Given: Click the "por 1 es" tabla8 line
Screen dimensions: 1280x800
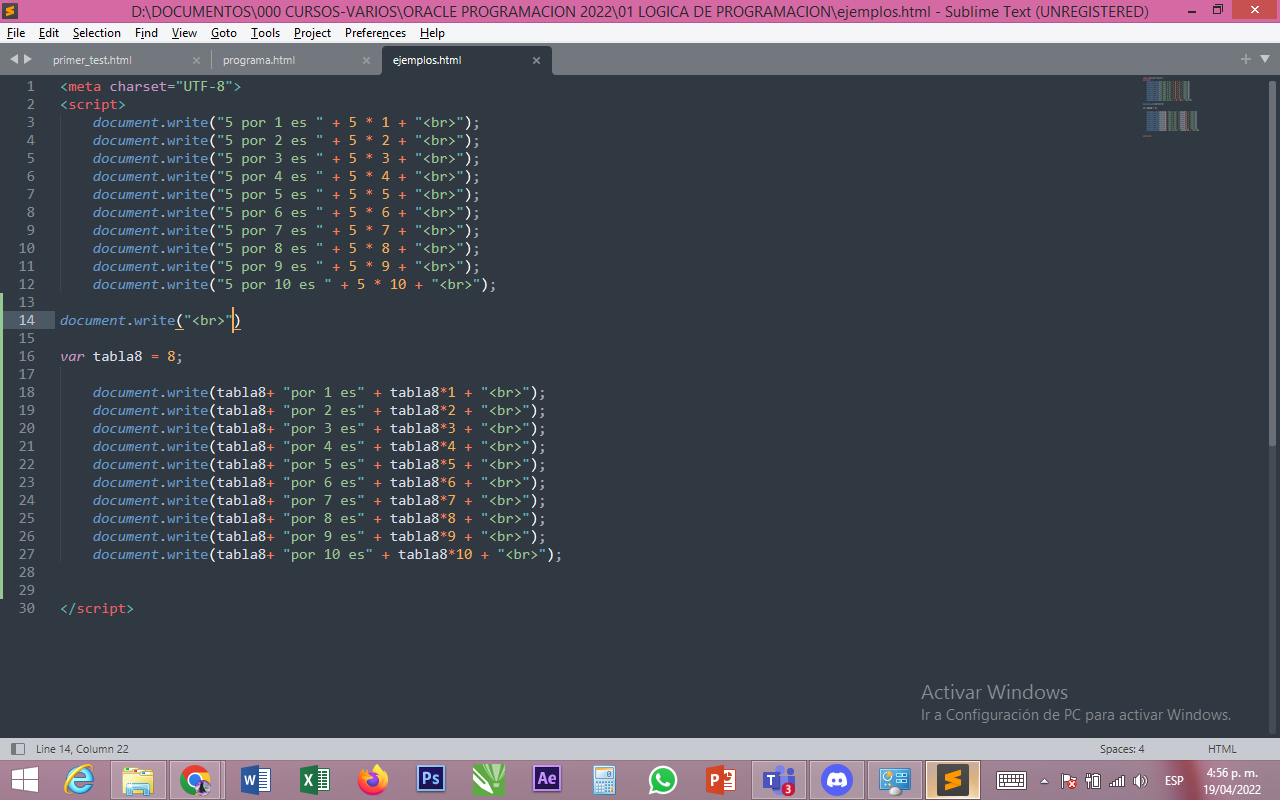Looking at the screenshot, I should 319,392.
